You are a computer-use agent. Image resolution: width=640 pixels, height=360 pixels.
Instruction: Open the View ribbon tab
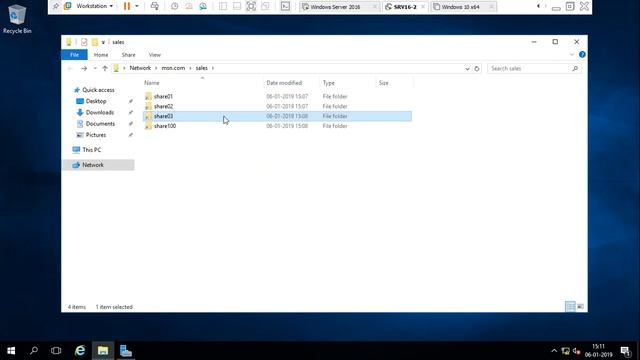[x=155, y=55]
